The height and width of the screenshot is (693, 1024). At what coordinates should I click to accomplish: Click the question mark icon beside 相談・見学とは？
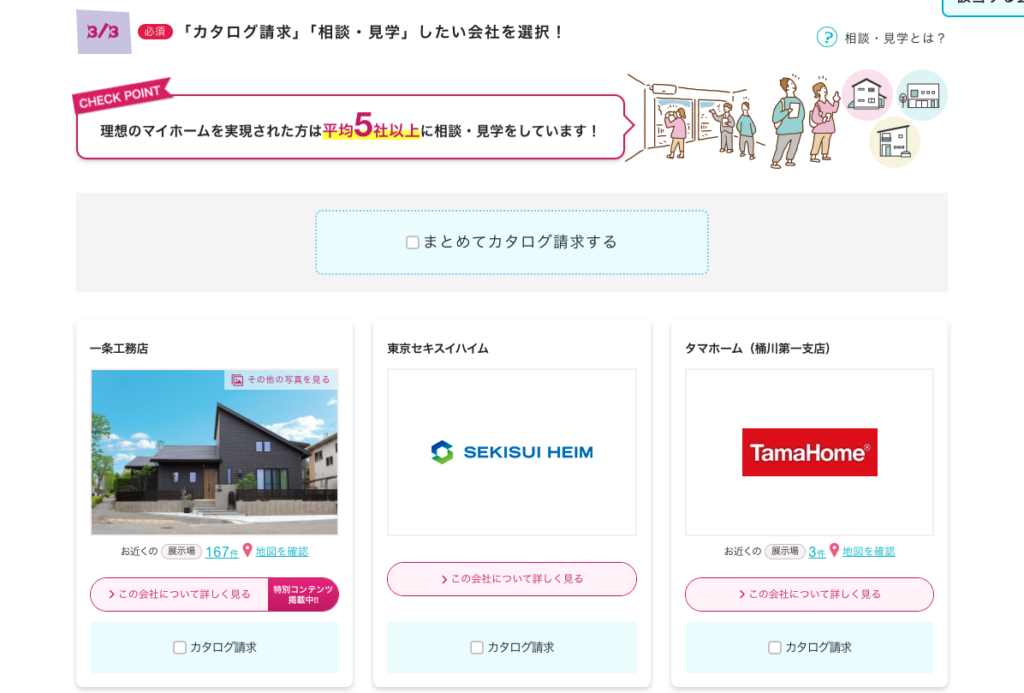coord(826,38)
